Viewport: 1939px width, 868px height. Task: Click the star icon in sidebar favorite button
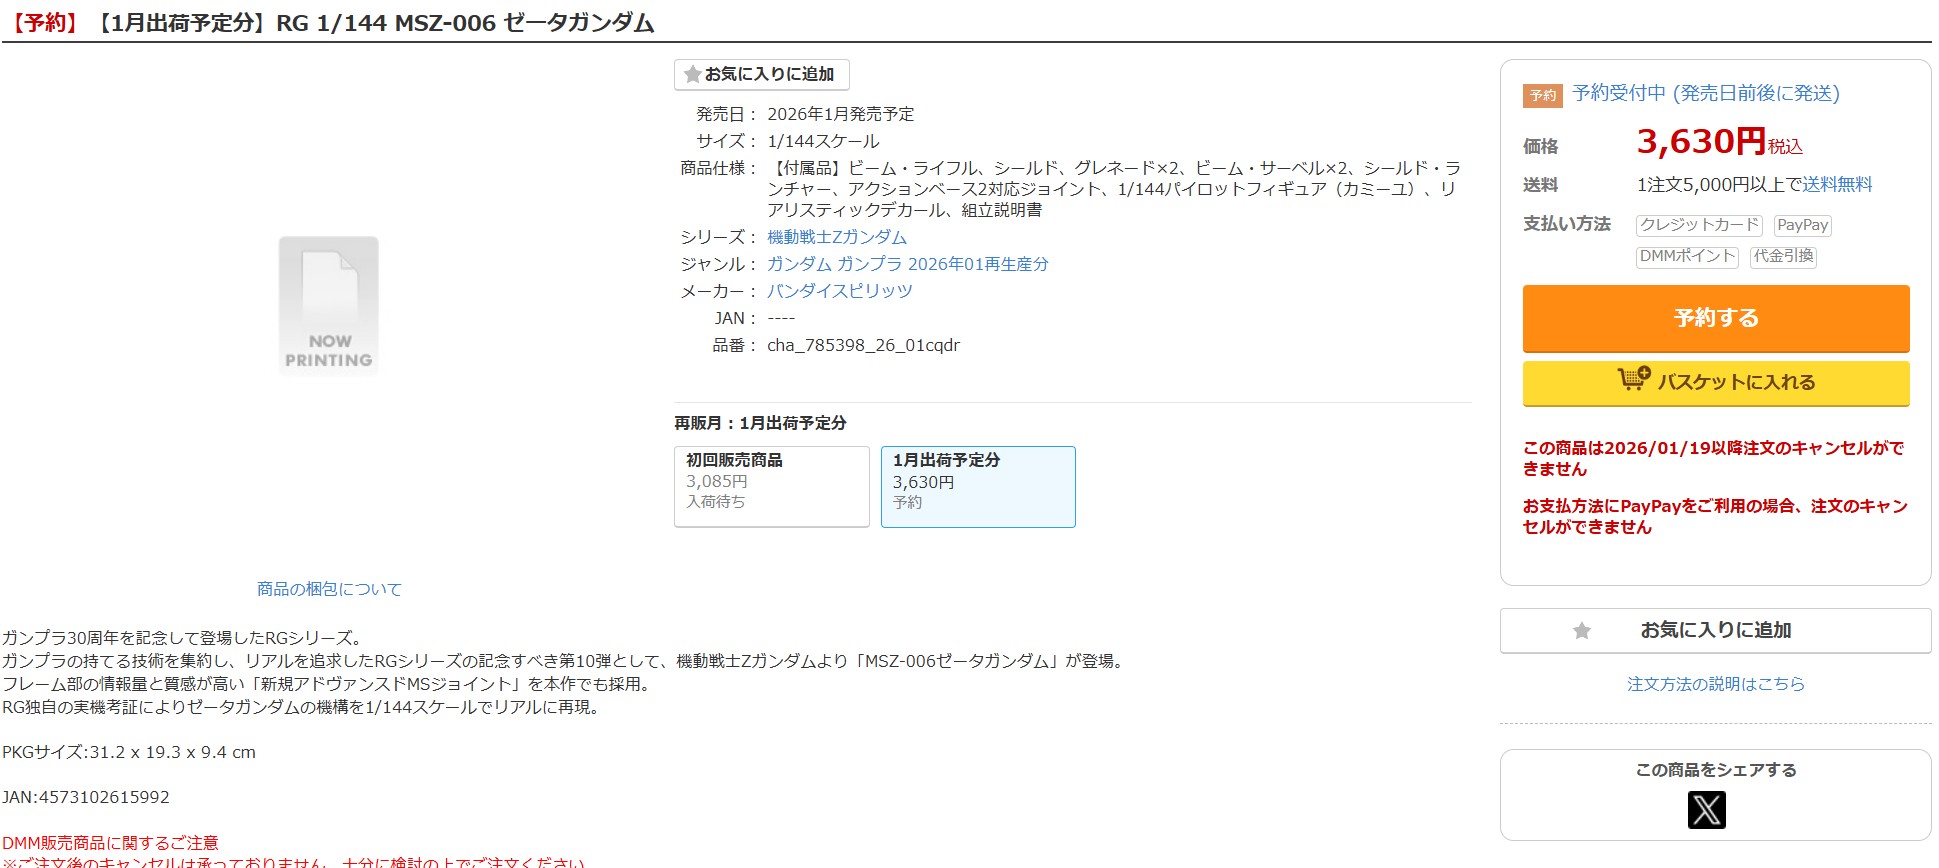click(x=1581, y=630)
